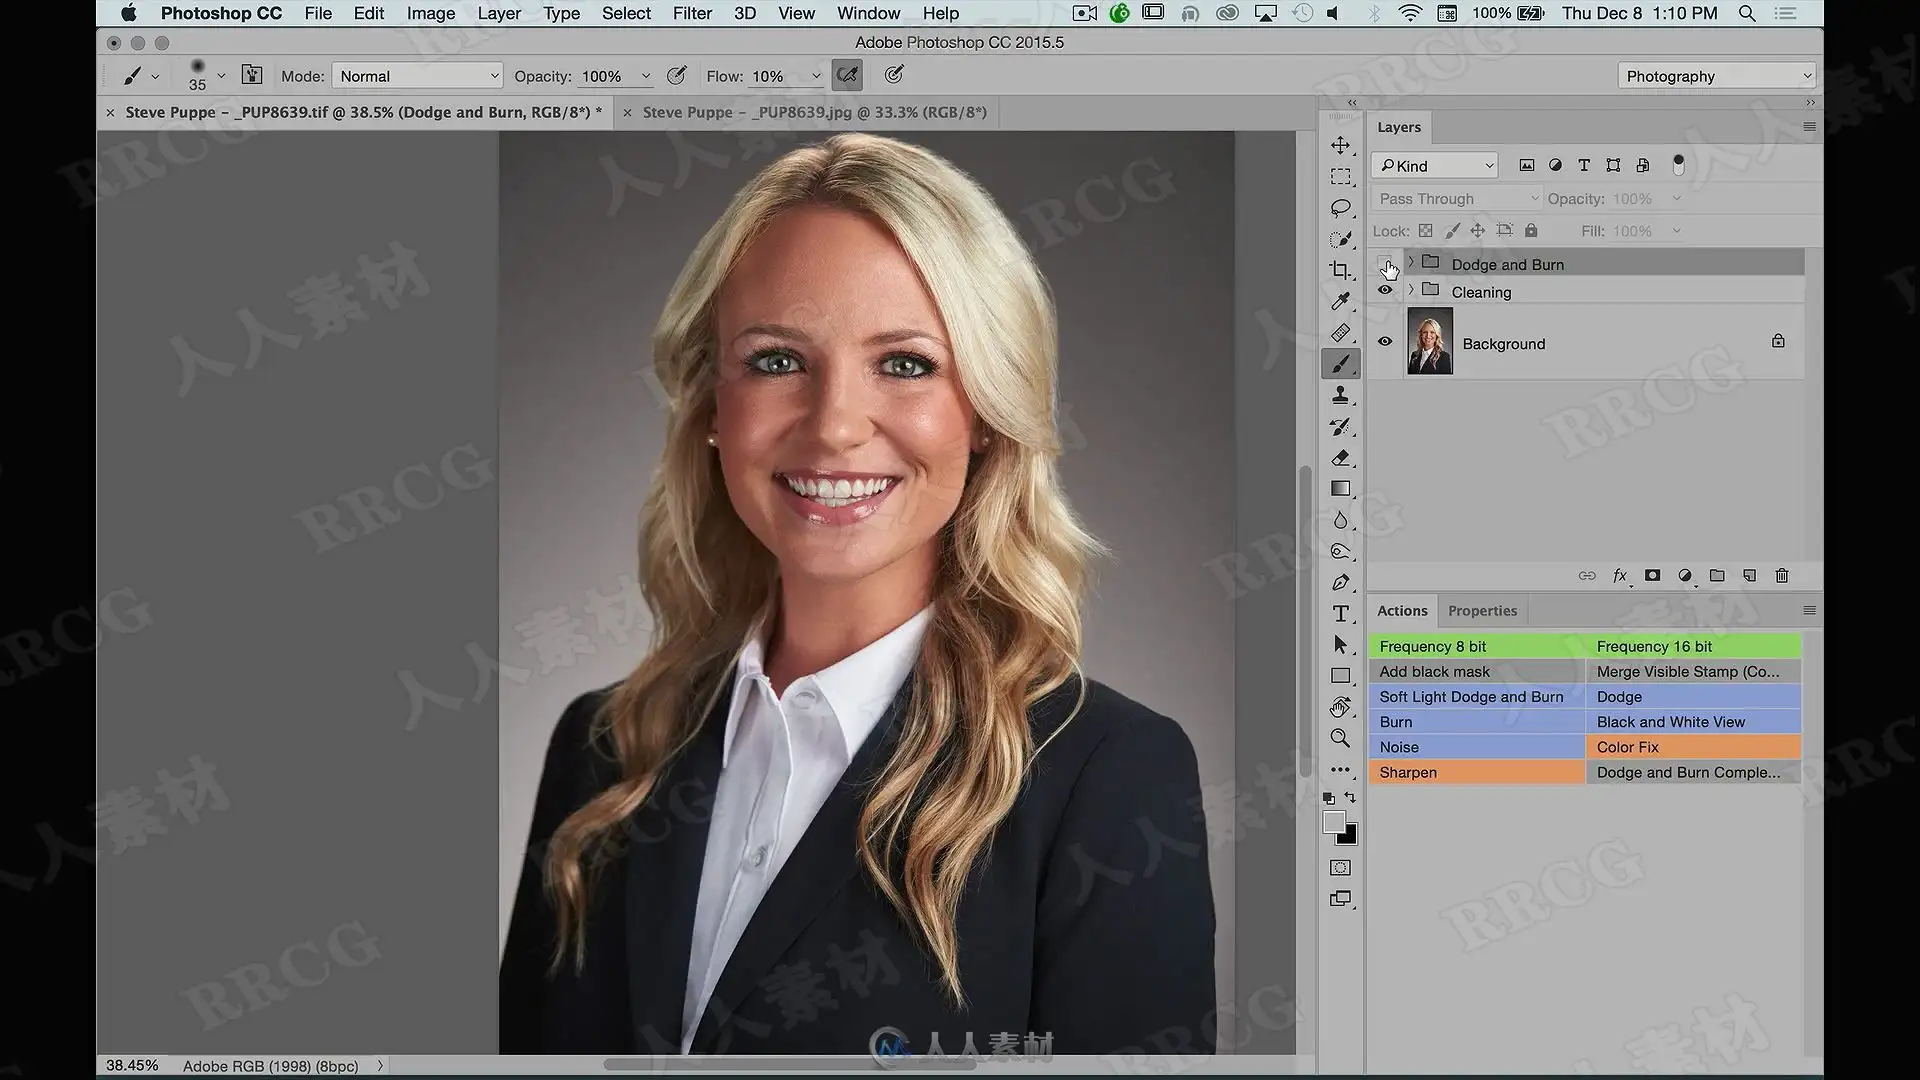The height and width of the screenshot is (1080, 1920).
Task: Select the Dodge tool in toolbar
Action: (x=1340, y=551)
